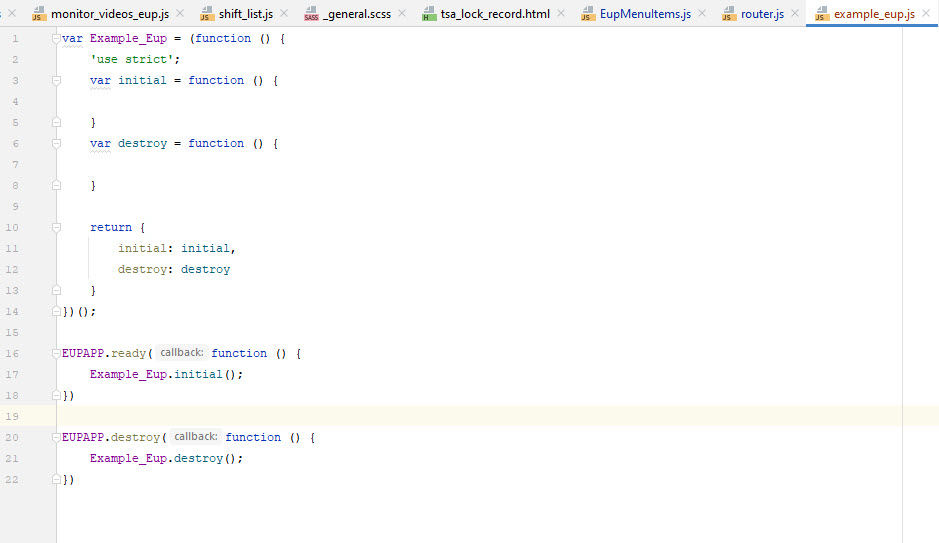Click the JS file icon on router.js
Image resolution: width=939 pixels, height=543 pixels.
click(729, 13)
